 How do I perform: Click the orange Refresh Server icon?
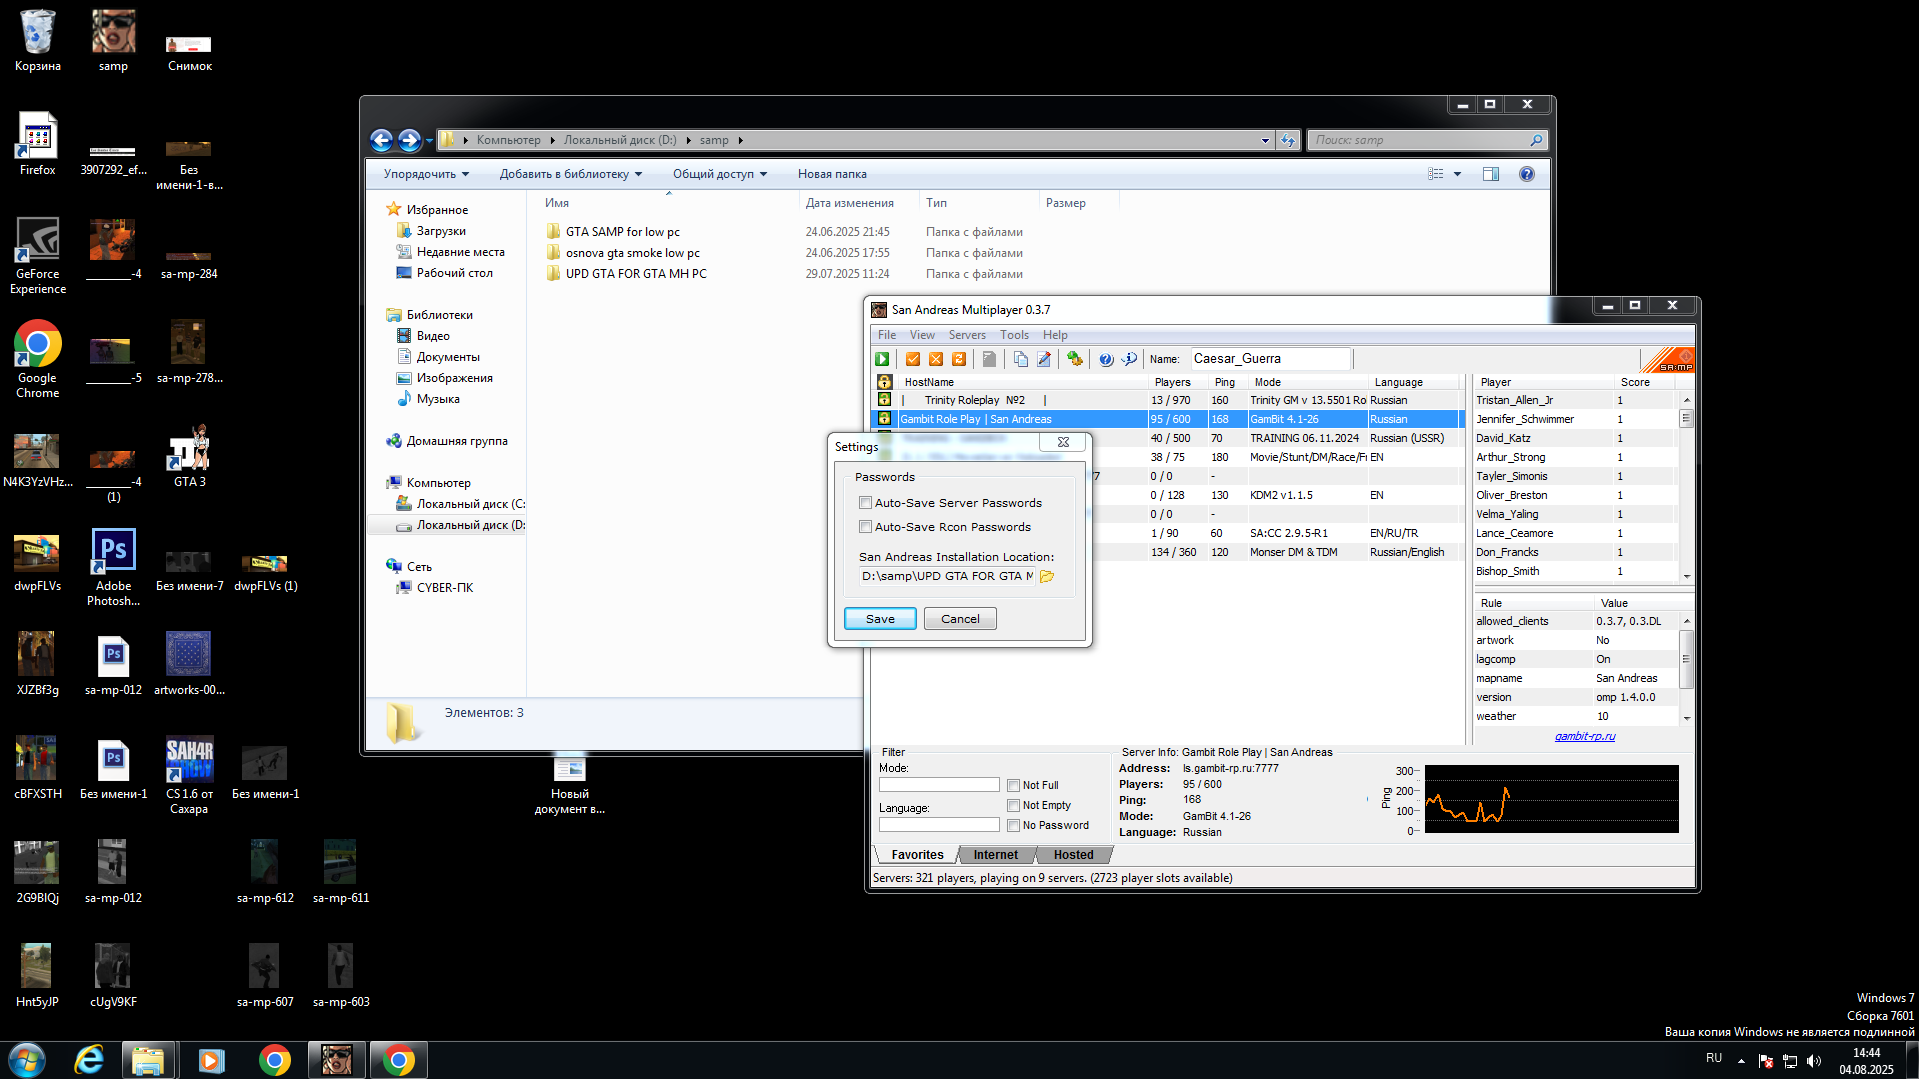pyautogui.click(x=959, y=359)
